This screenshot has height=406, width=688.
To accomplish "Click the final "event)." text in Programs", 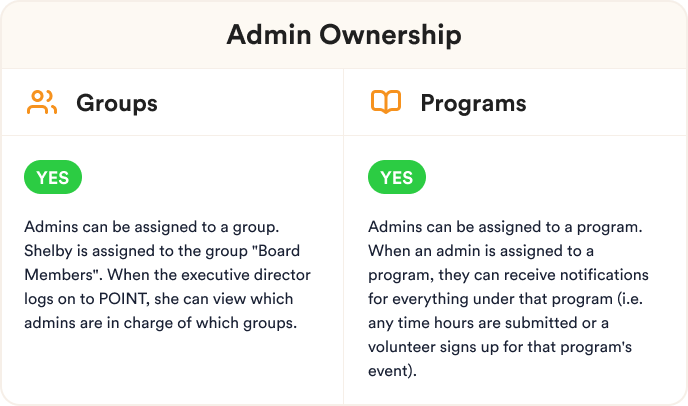I will click(392, 371).
